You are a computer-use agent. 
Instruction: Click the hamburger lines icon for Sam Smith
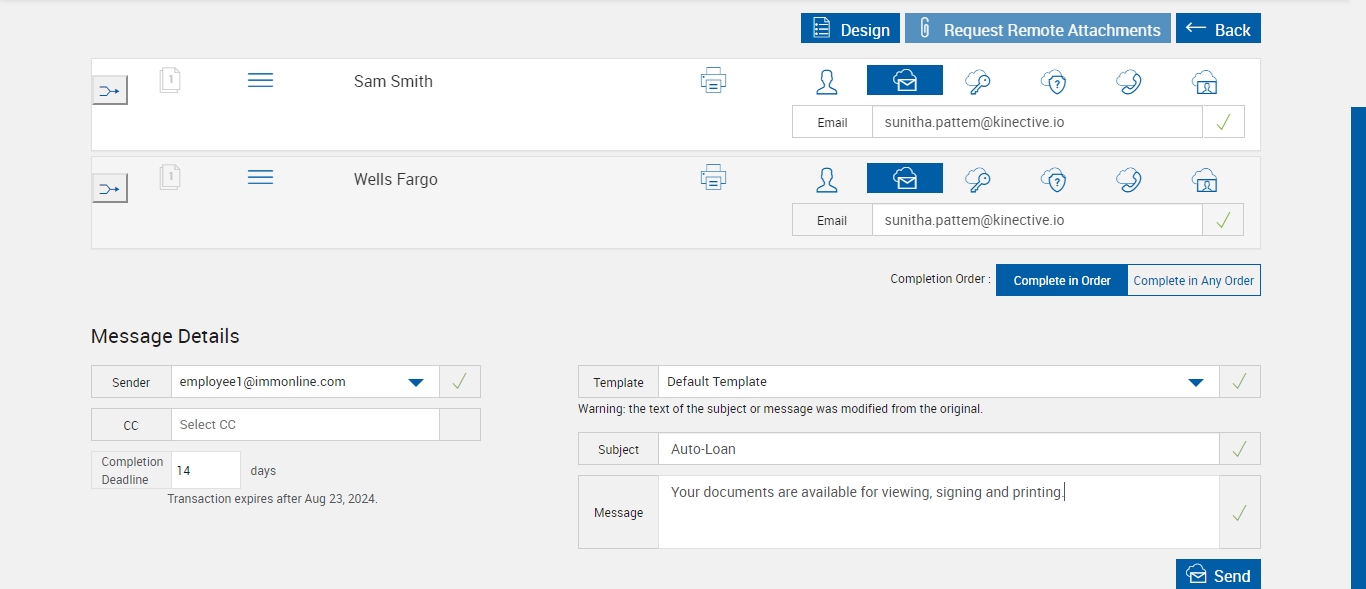click(260, 80)
